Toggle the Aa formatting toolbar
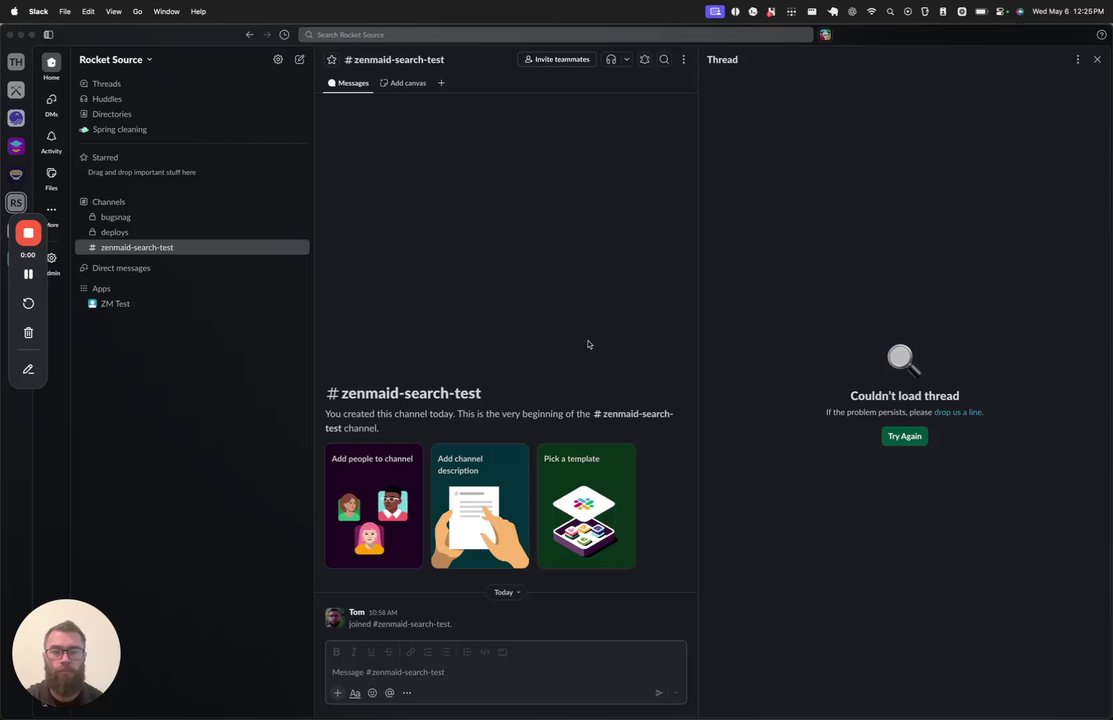 355,693
